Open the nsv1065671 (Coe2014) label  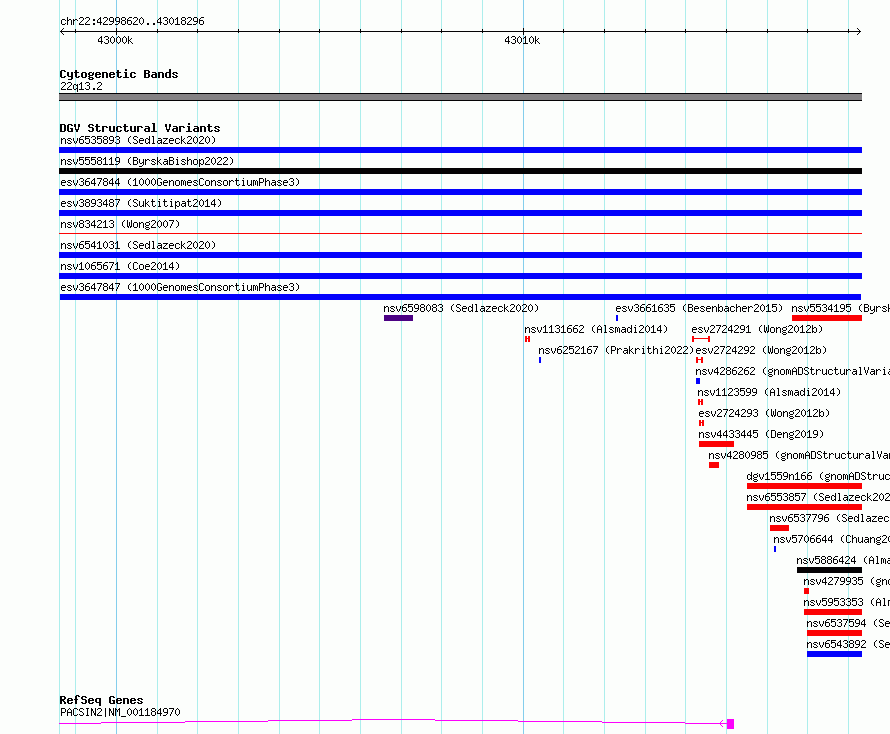click(120, 266)
